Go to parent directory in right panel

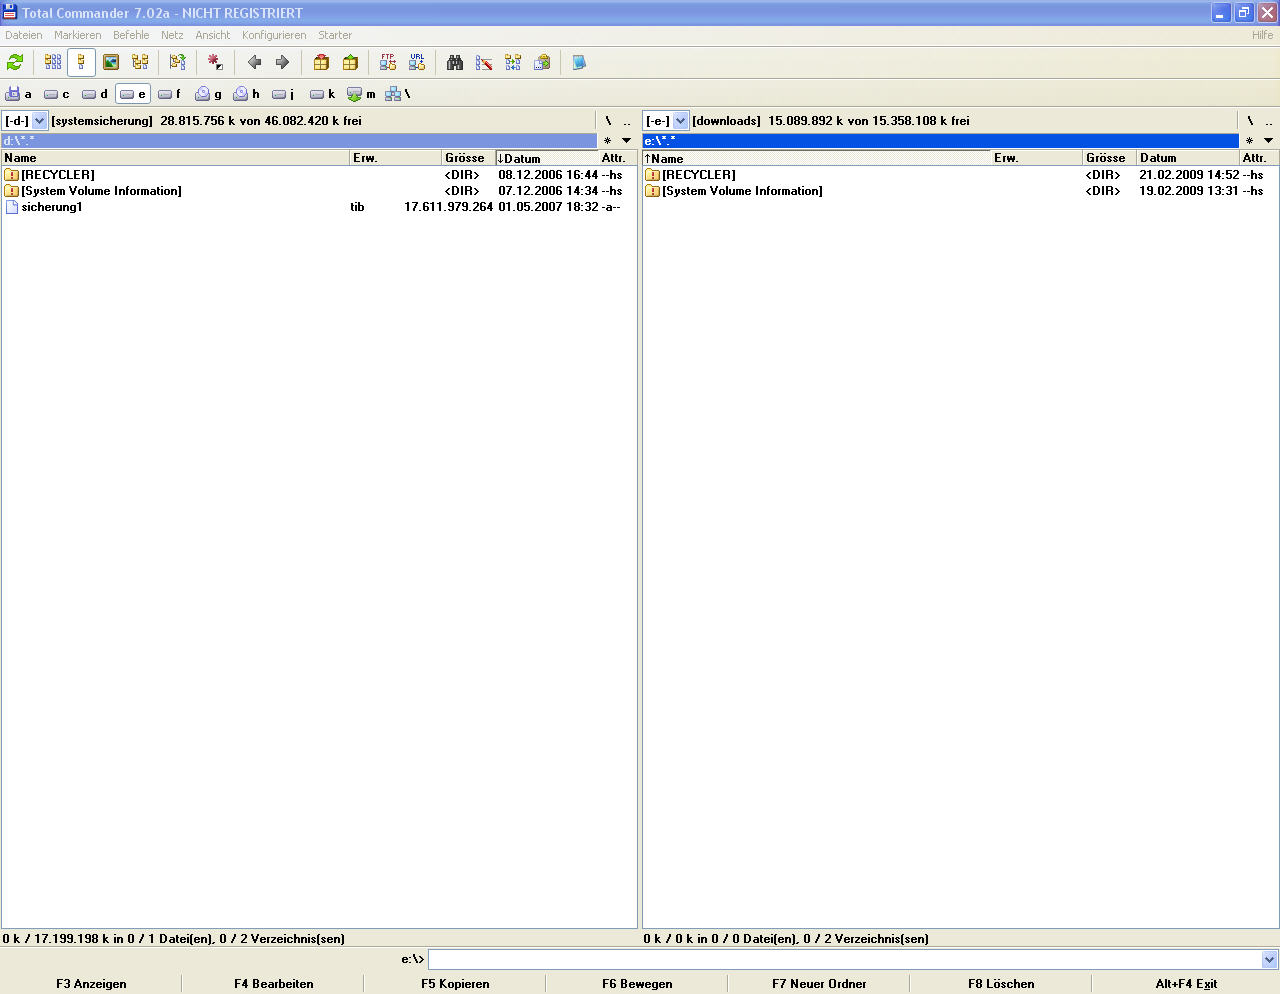(x=1269, y=120)
